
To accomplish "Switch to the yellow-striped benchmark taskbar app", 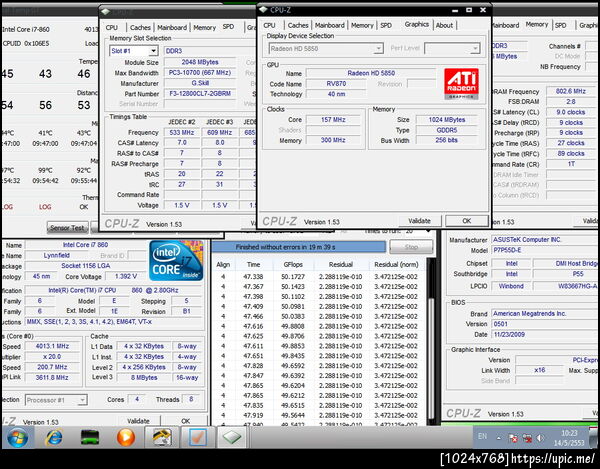I will tap(162, 437).
